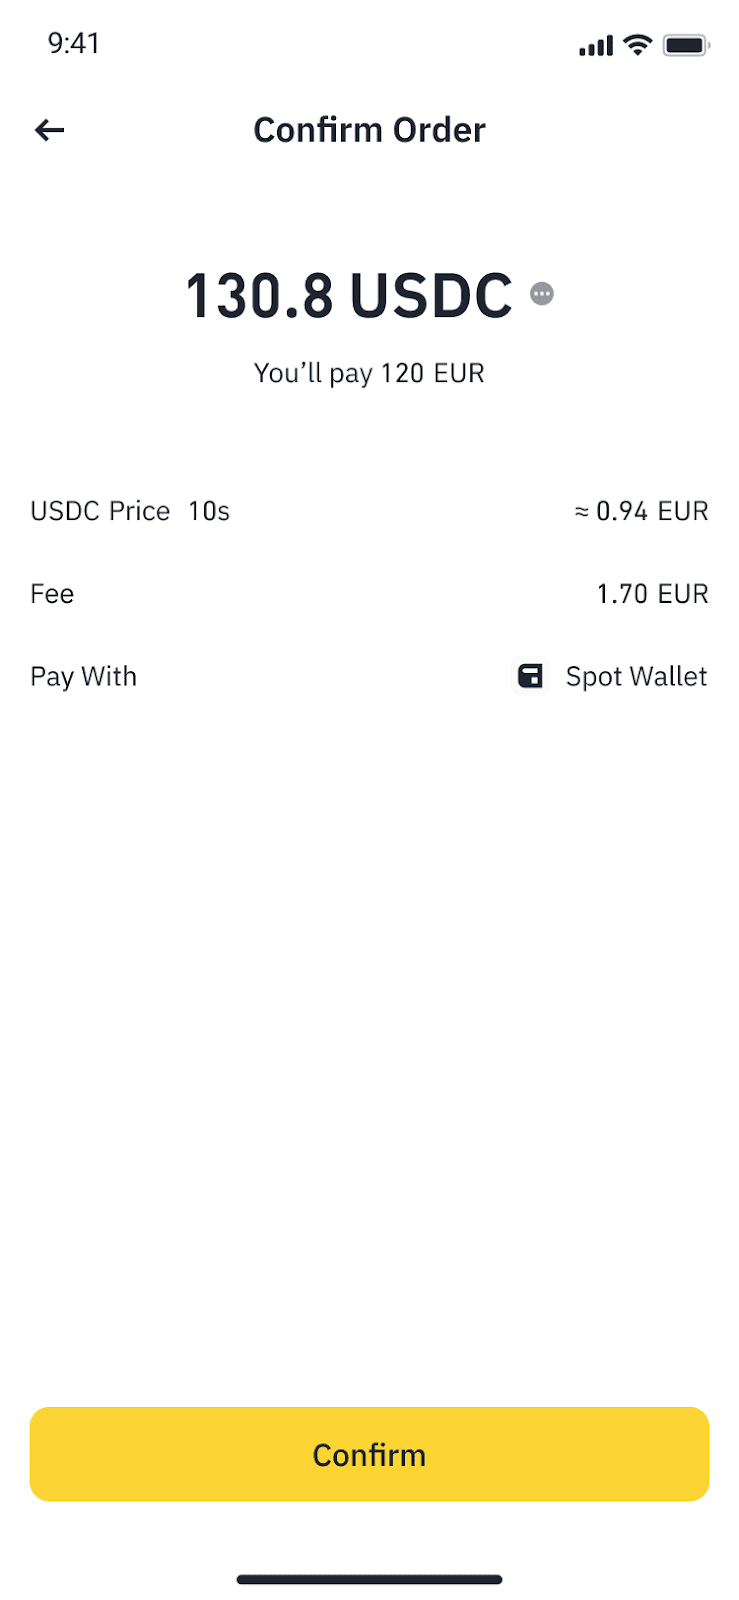Viewport: 739px width, 1600px height.
Task: Click the gray more-info dots beside 130.8 USDC
Action: pyautogui.click(x=542, y=294)
